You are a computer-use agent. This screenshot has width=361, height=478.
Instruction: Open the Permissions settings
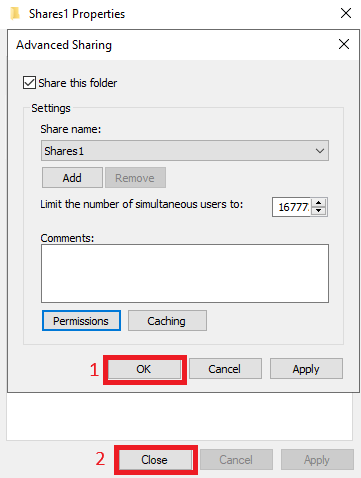pos(81,321)
